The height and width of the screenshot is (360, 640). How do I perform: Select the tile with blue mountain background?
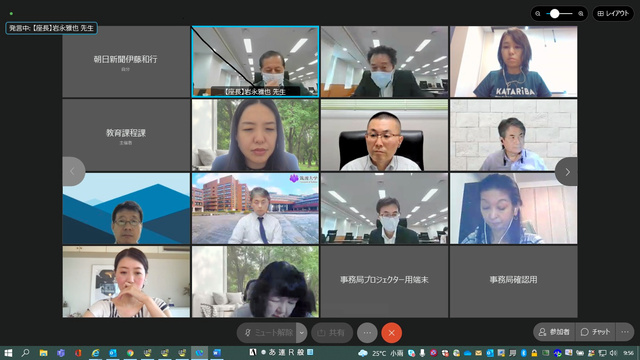(x=126, y=208)
